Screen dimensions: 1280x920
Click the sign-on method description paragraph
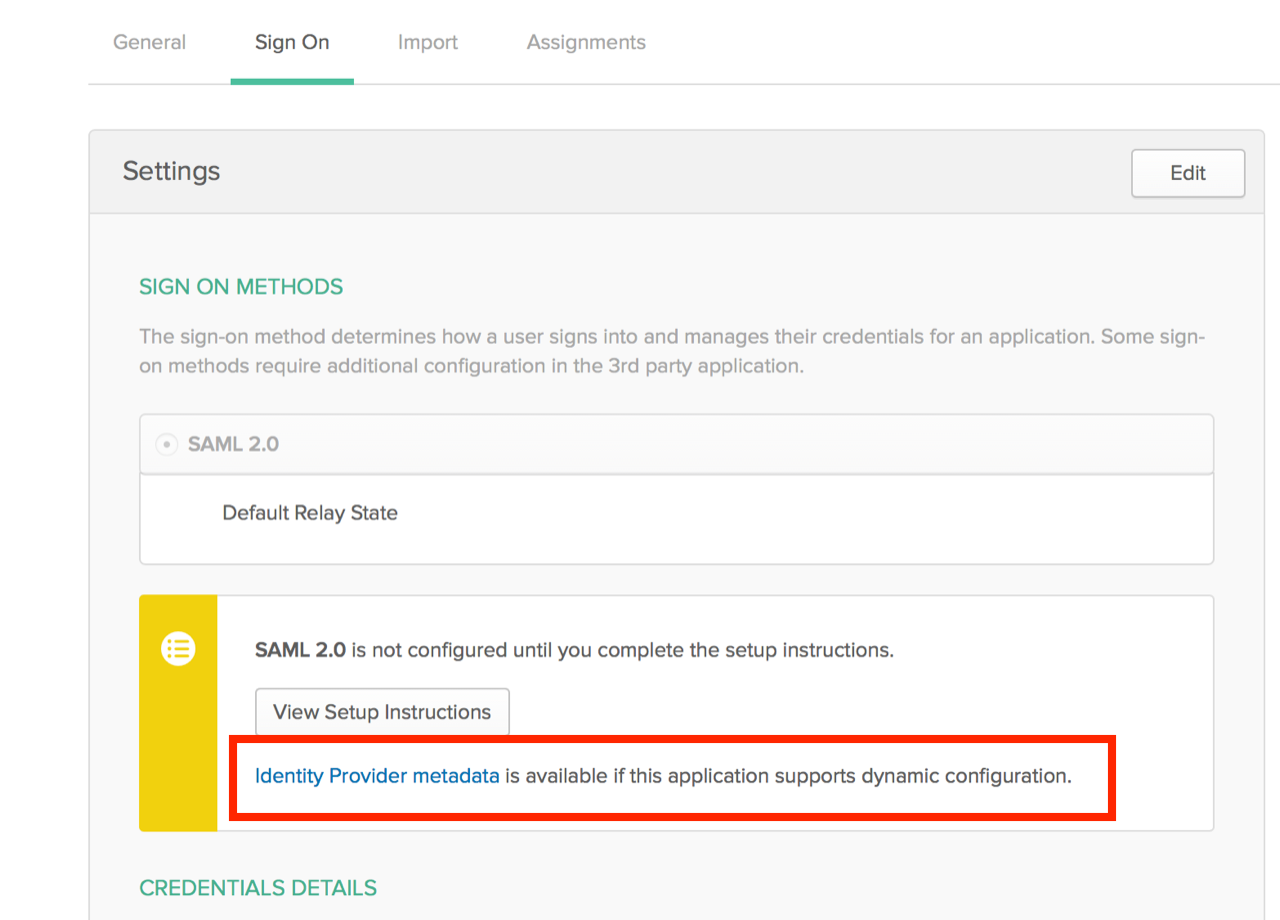point(672,351)
